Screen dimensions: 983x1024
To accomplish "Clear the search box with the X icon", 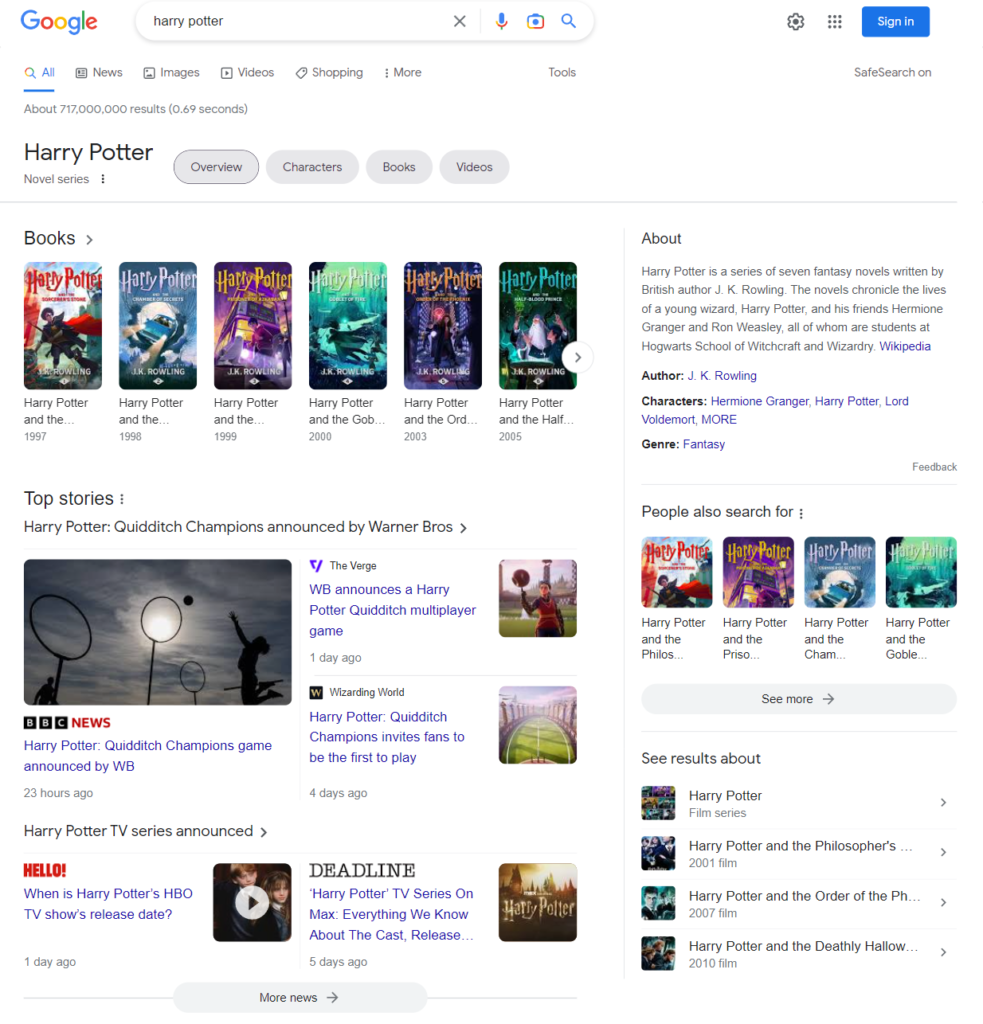I will pyautogui.click(x=459, y=22).
